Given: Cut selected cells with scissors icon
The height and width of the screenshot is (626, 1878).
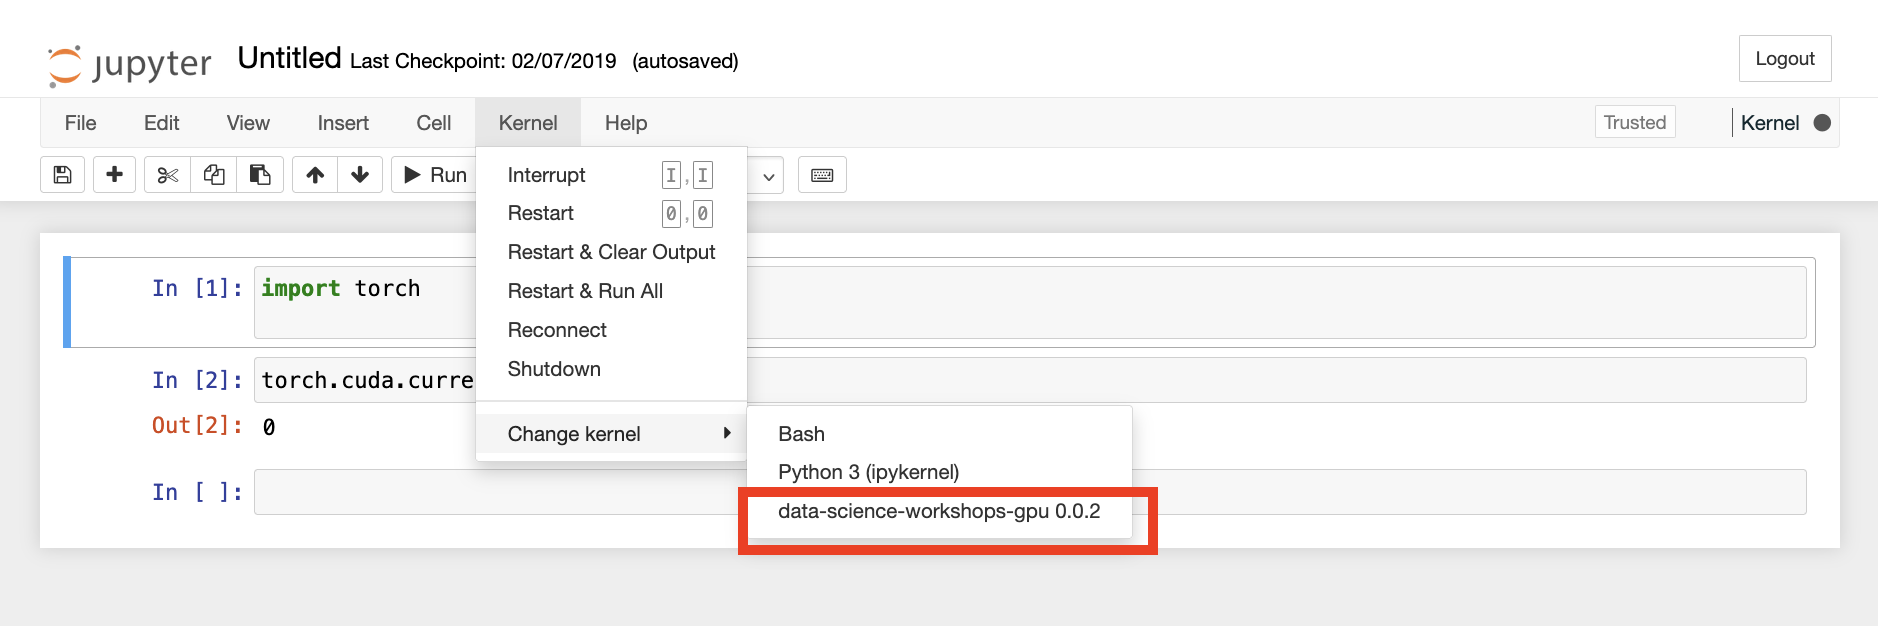Looking at the screenshot, I should [167, 175].
